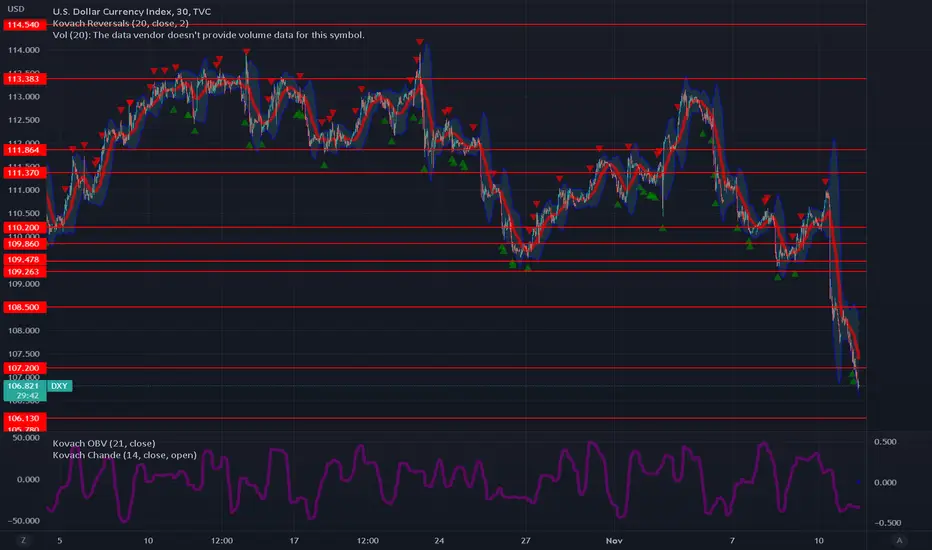Click the 110.500 price axis value
Viewport: 932px width, 550px height.
coord(24,213)
